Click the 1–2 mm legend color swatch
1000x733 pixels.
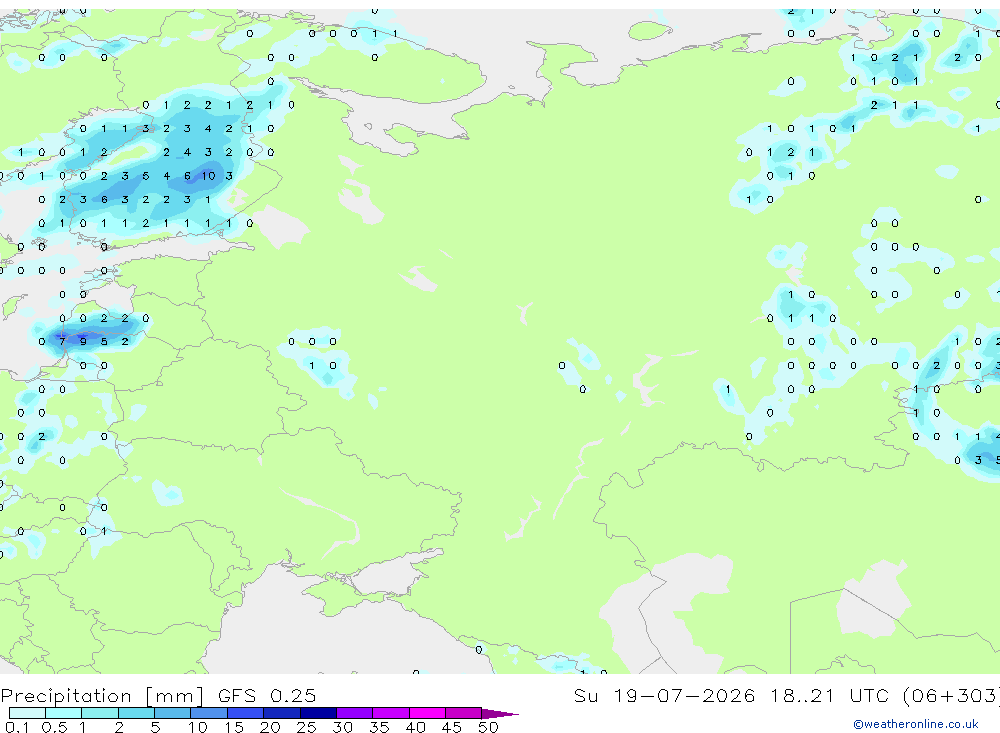tap(100, 713)
